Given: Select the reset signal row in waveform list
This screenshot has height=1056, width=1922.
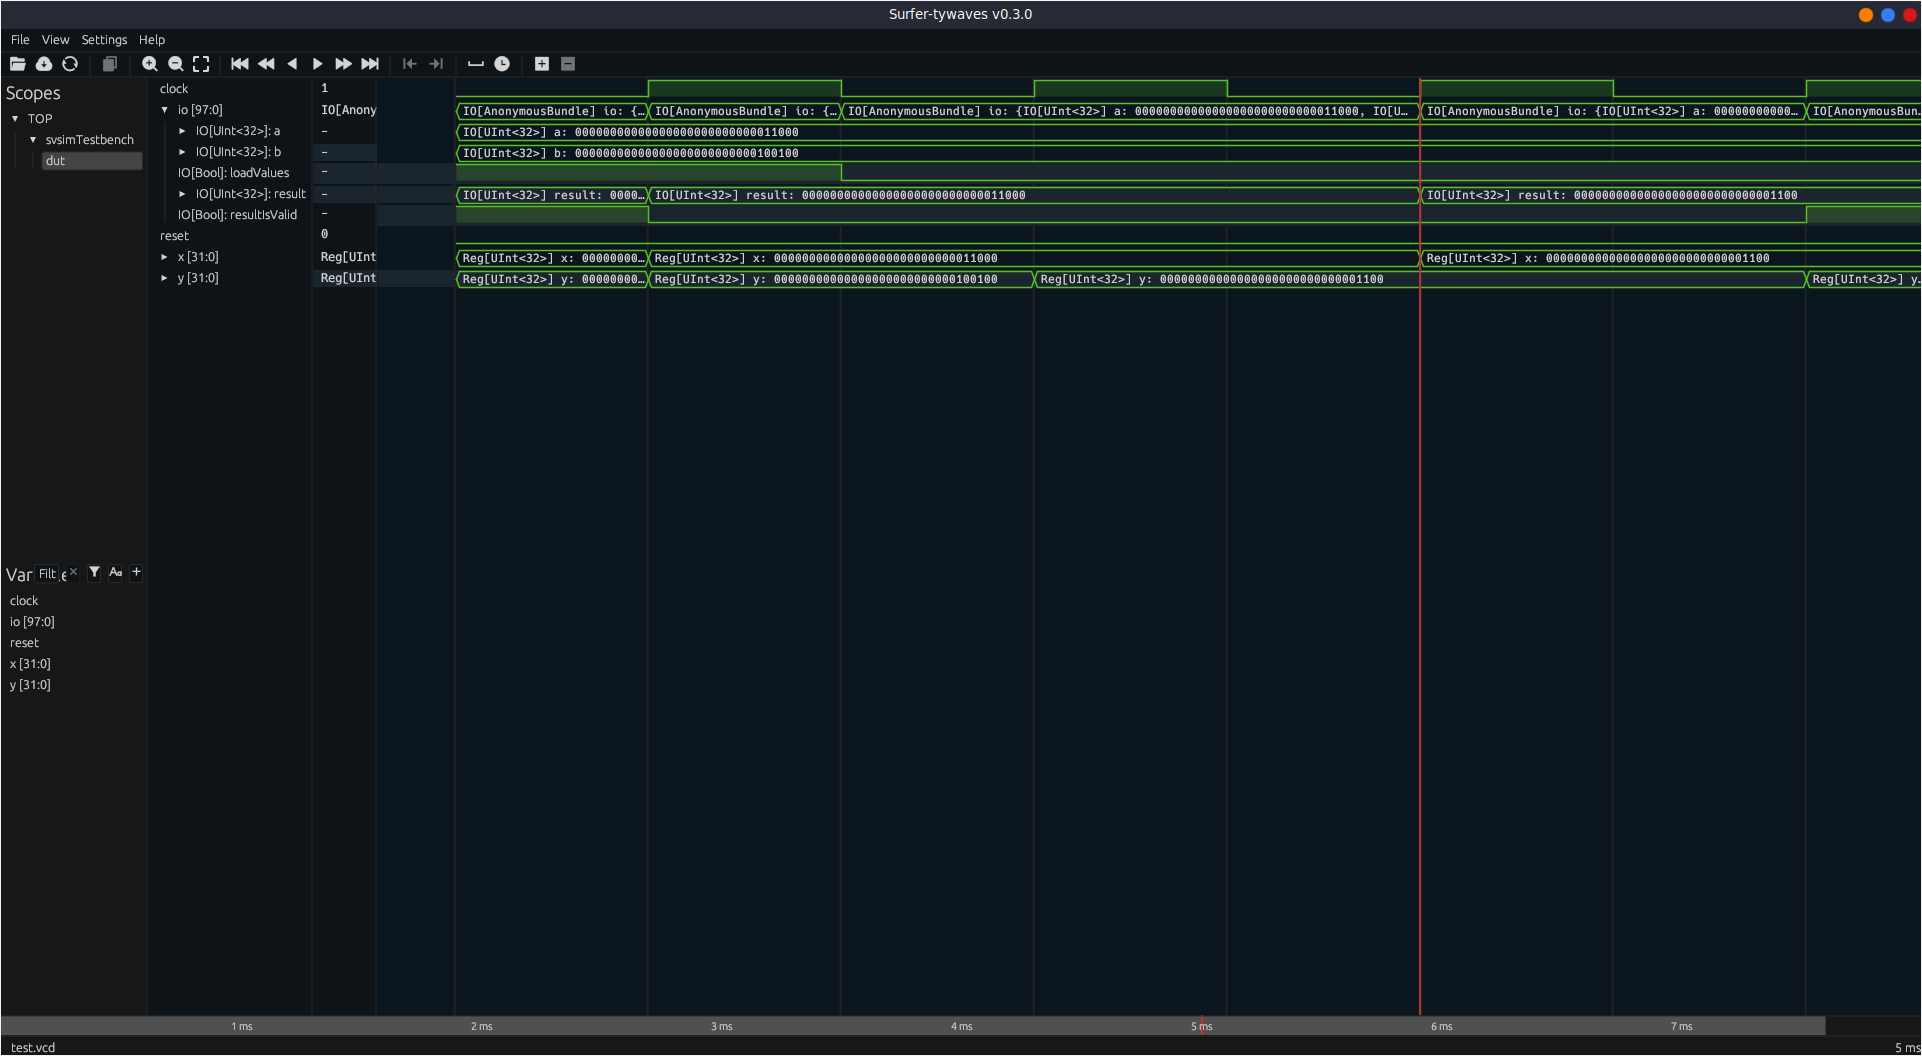Looking at the screenshot, I should (x=174, y=236).
